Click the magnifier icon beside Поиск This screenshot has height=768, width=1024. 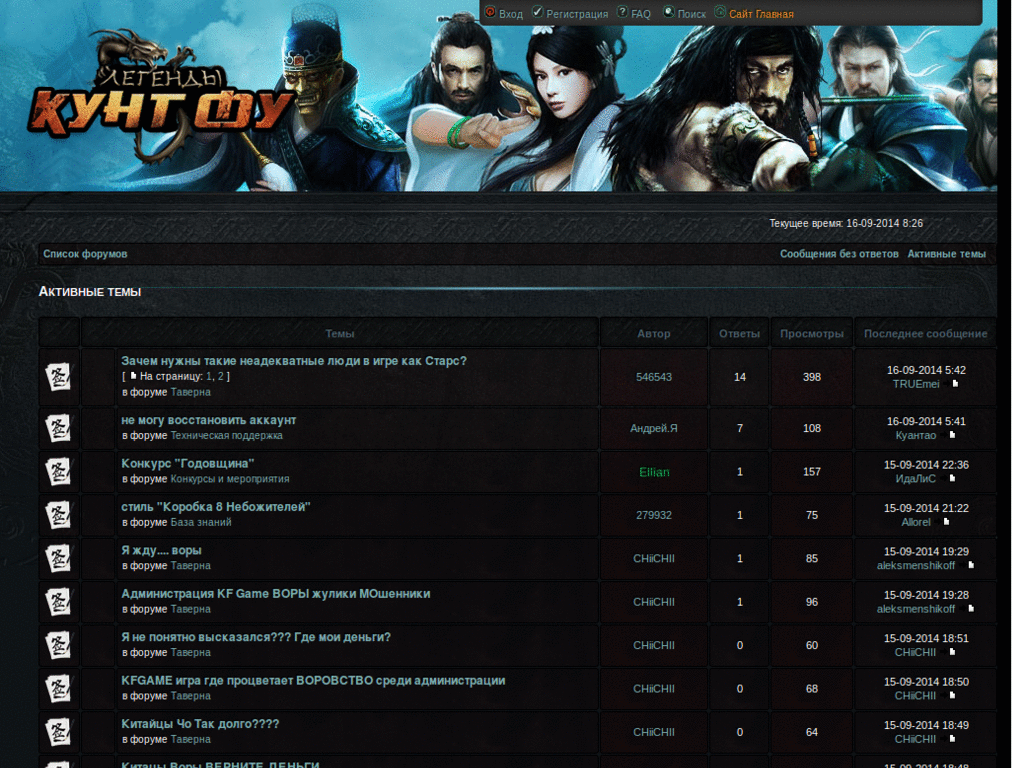pyautogui.click(x=669, y=12)
